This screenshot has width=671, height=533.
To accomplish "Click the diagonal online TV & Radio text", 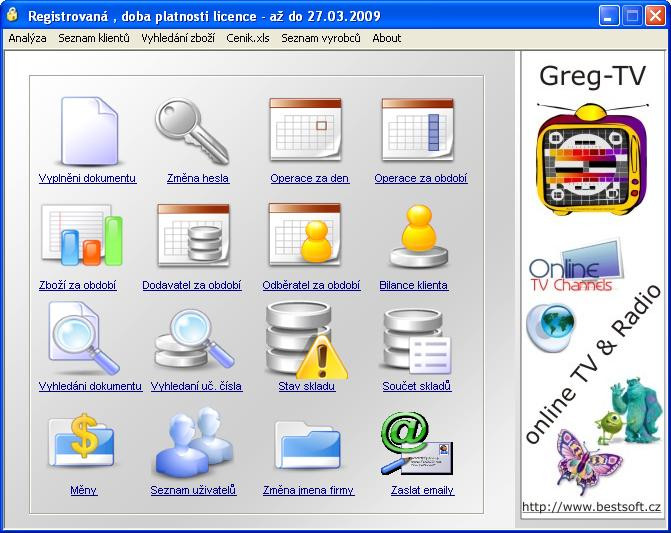I will pyautogui.click(x=593, y=364).
